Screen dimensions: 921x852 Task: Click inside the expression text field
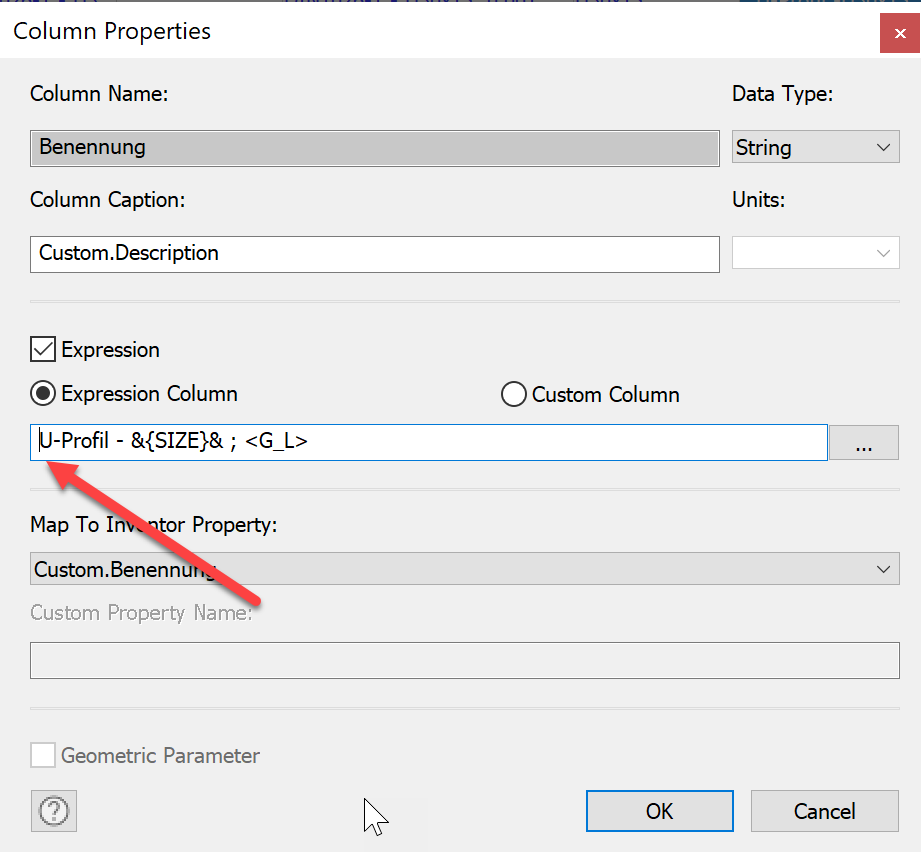[x=400, y=442]
